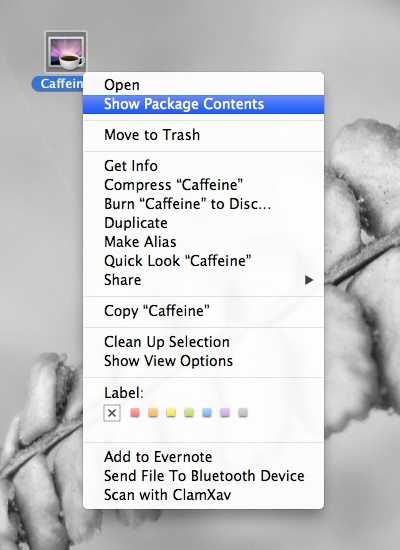The height and width of the screenshot is (550, 400).
Task: Apply the blue label color
Action: (x=207, y=412)
